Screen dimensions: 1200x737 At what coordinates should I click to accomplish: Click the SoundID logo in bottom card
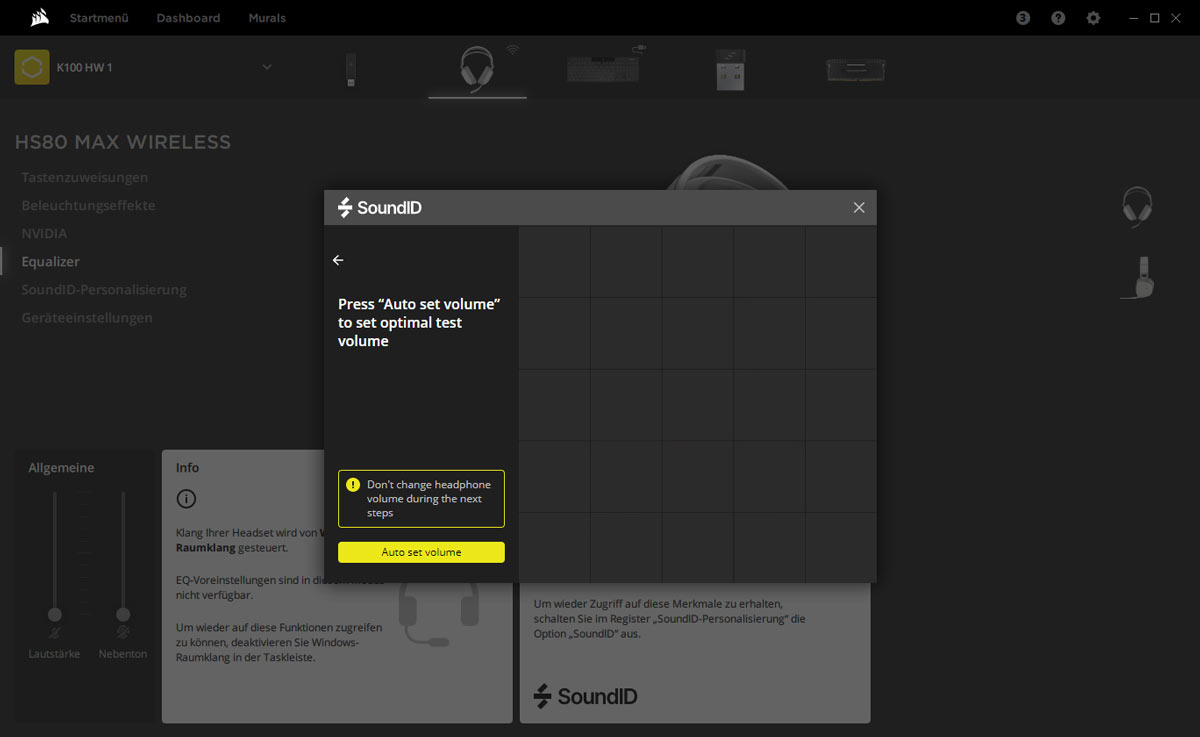tap(585, 696)
